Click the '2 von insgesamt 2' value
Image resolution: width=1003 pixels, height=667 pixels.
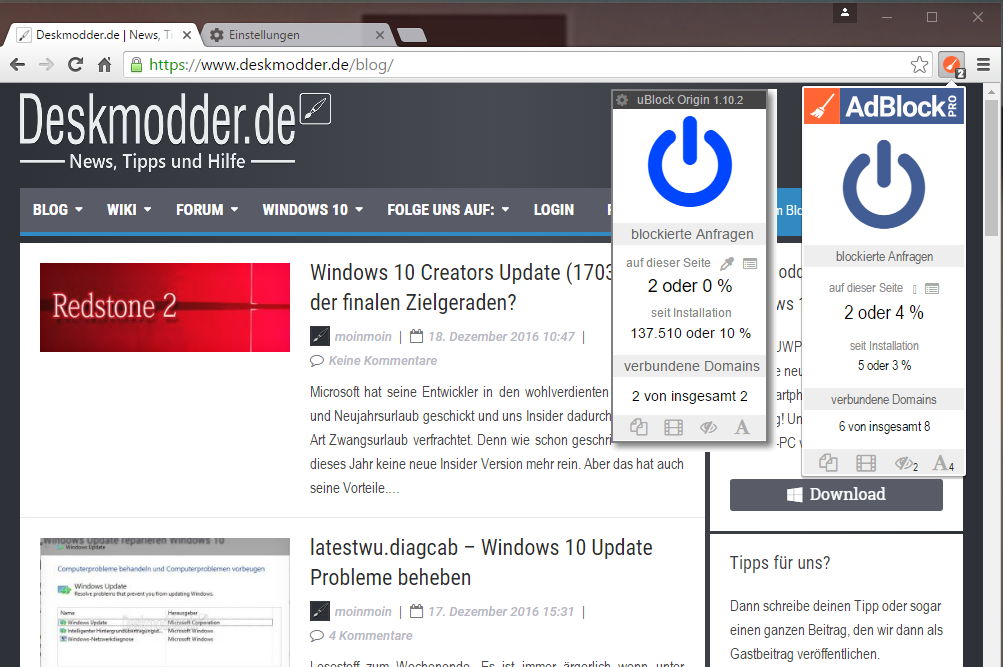[690, 396]
